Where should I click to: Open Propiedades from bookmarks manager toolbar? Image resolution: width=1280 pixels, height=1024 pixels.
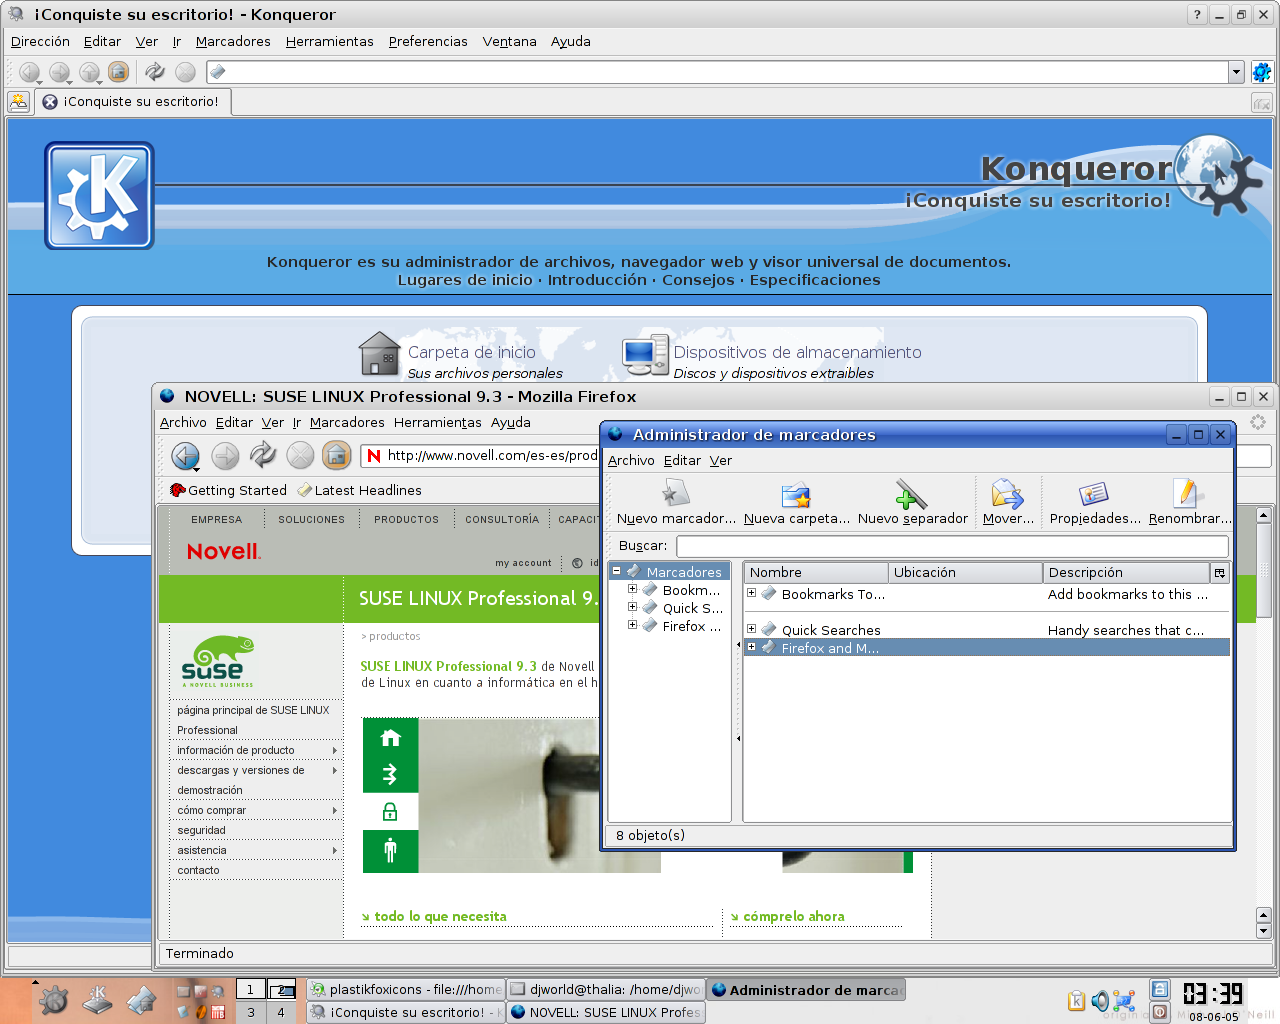pyautogui.click(x=1094, y=494)
